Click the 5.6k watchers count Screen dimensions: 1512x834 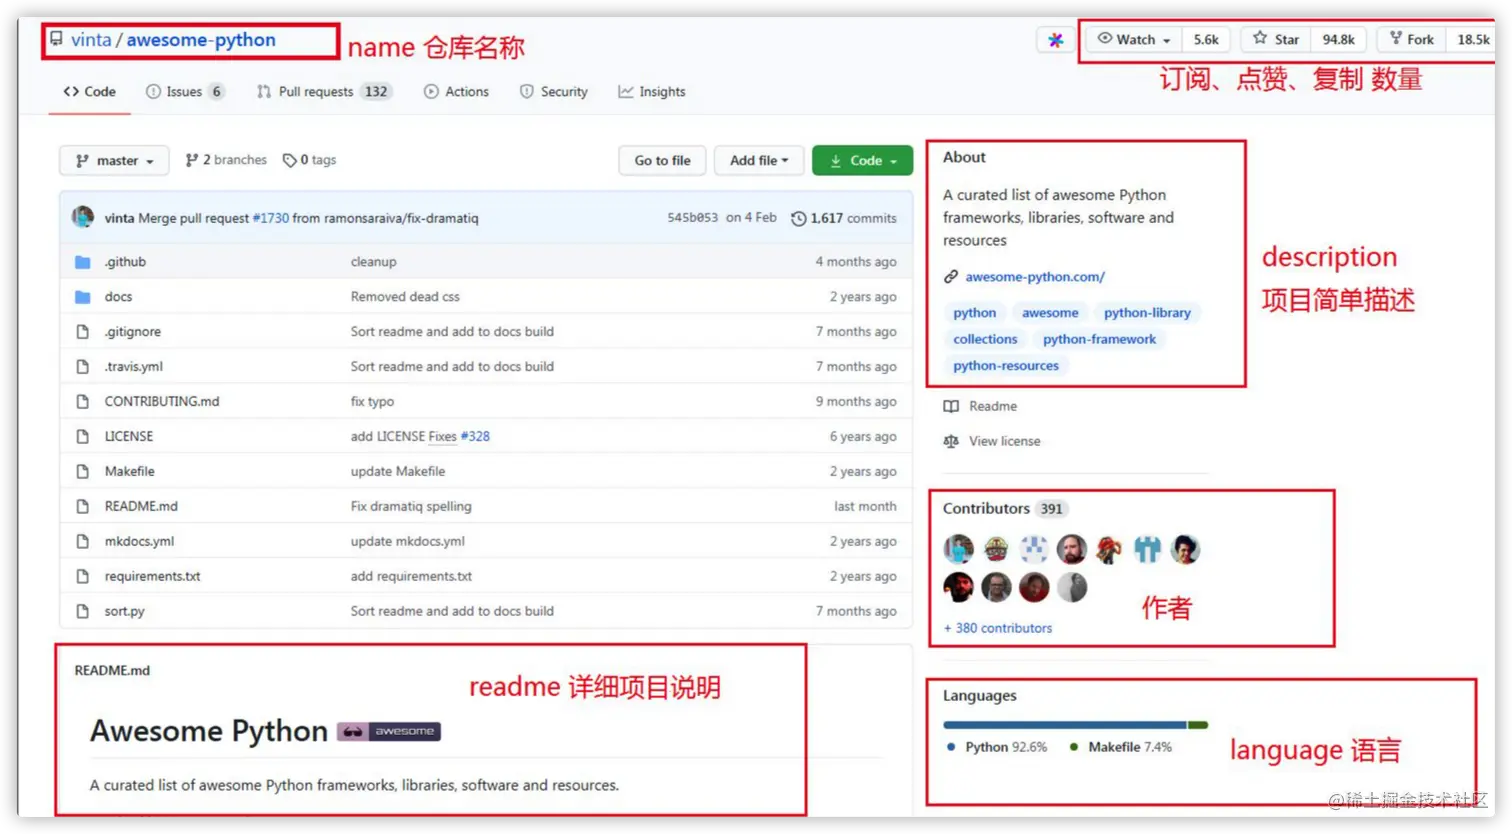click(1206, 39)
